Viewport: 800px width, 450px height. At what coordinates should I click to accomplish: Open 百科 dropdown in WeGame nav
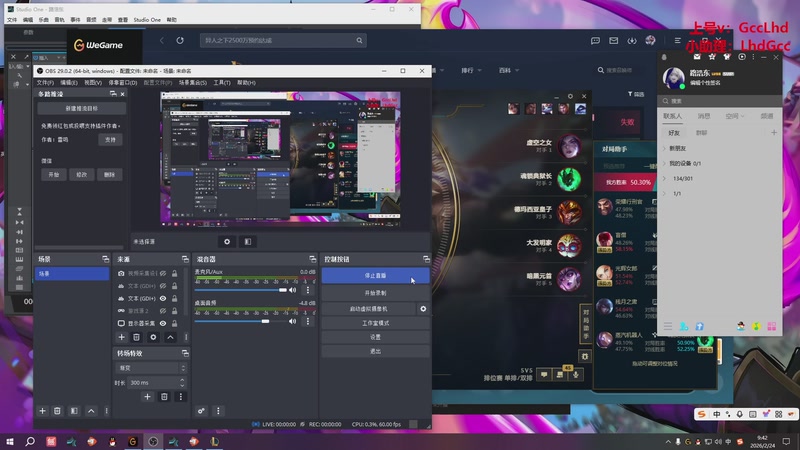click(x=509, y=70)
